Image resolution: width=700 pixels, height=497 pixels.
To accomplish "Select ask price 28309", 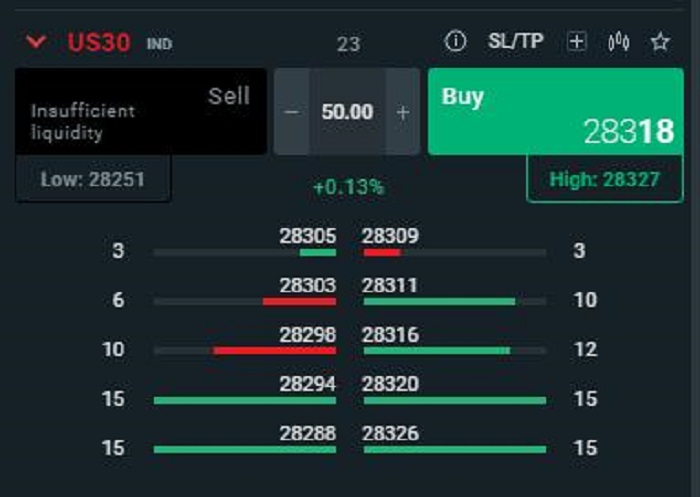I will click(390, 236).
